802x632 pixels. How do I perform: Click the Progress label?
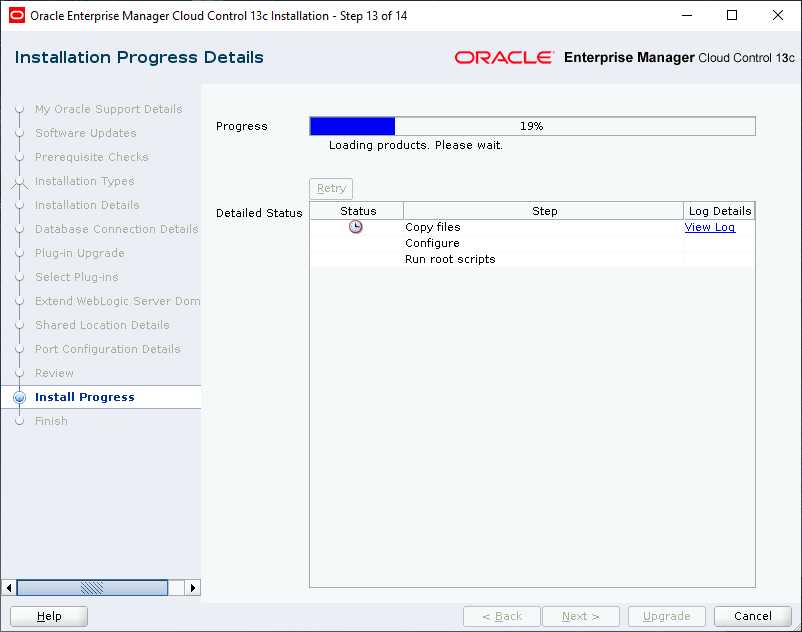coord(241,126)
